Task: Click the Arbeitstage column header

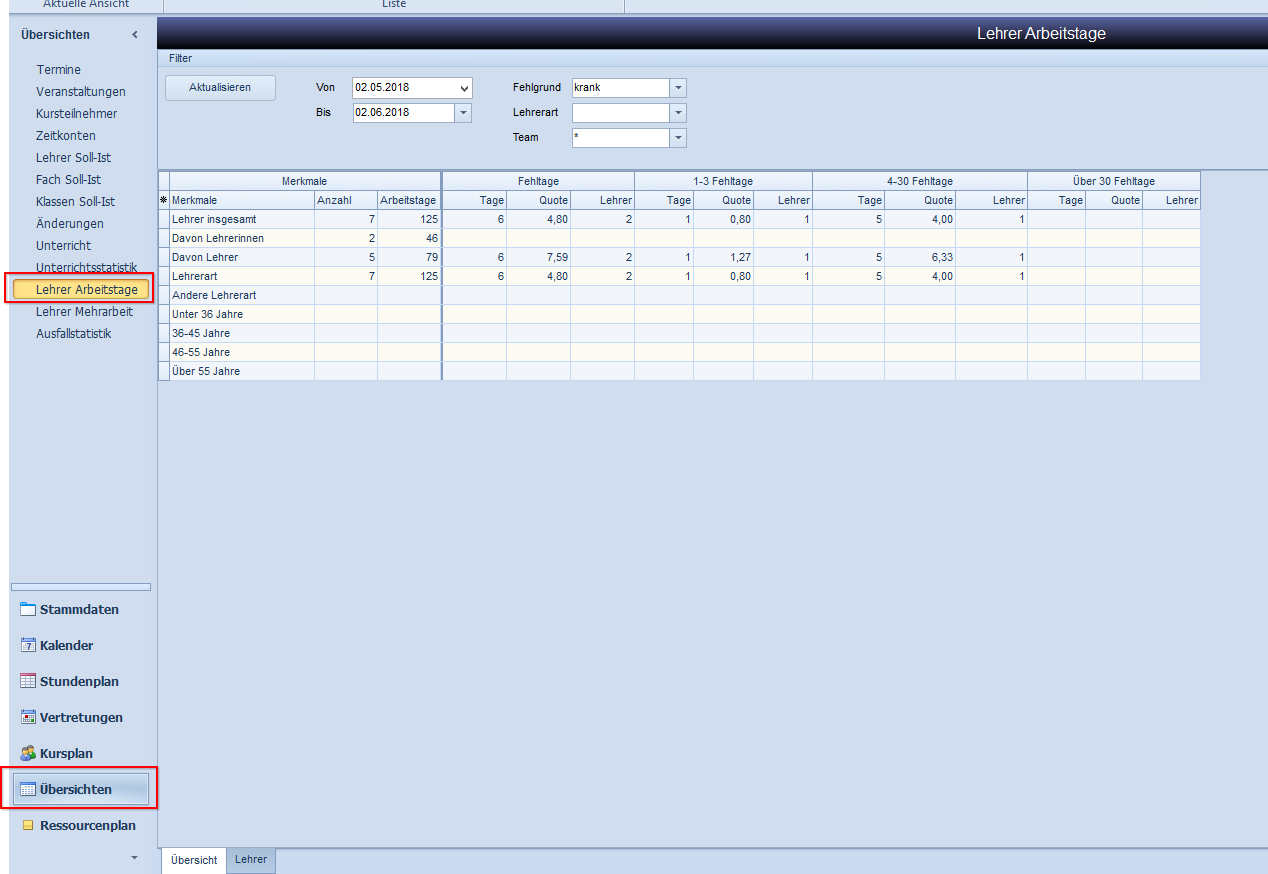Action: click(409, 200)
